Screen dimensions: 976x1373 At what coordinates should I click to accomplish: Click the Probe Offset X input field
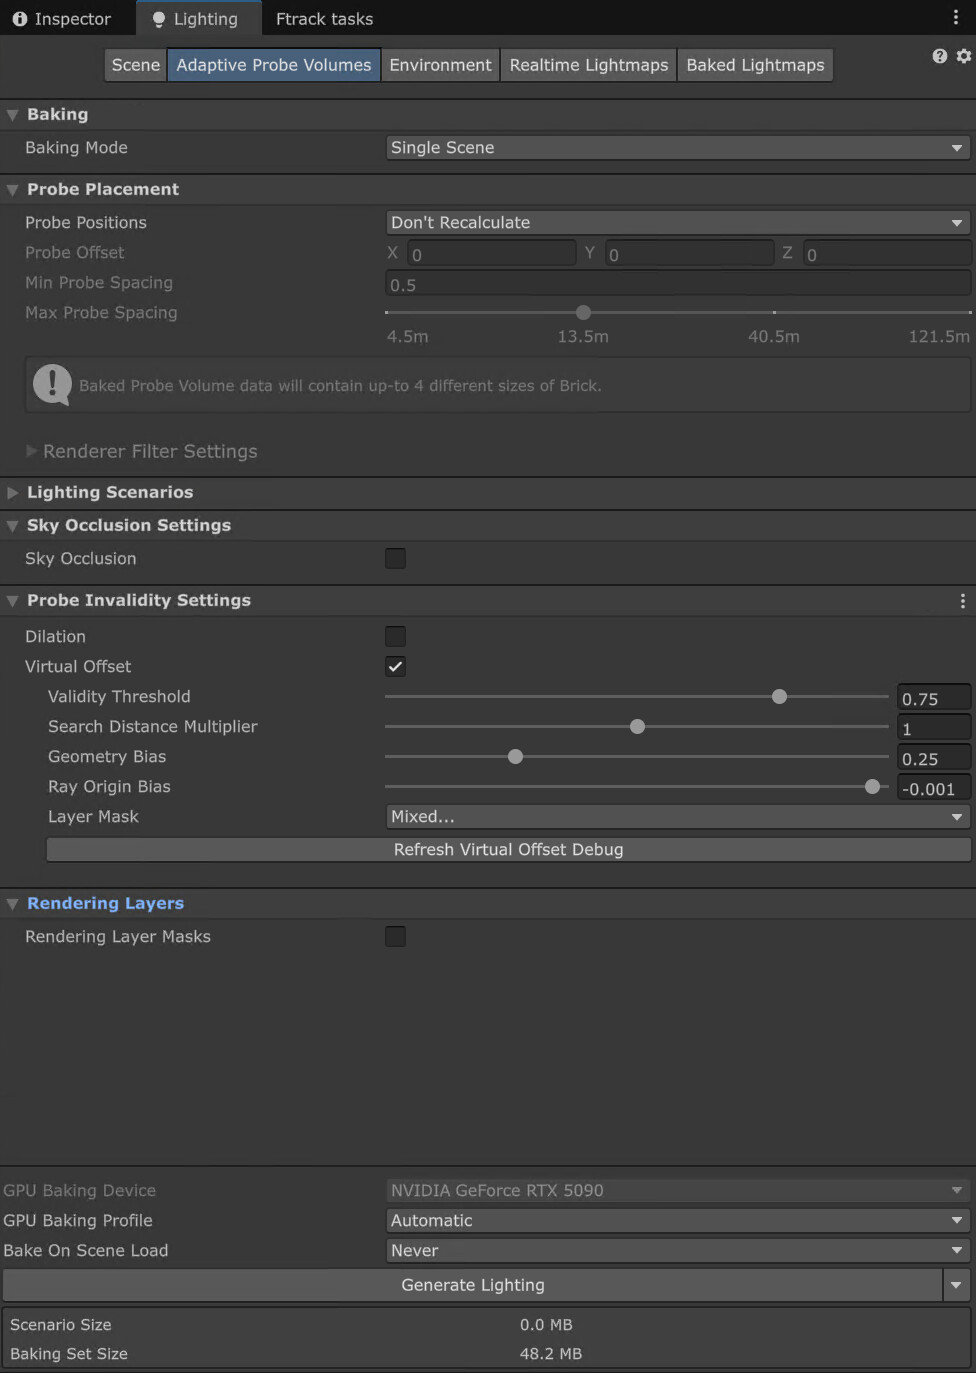[490, 253]
